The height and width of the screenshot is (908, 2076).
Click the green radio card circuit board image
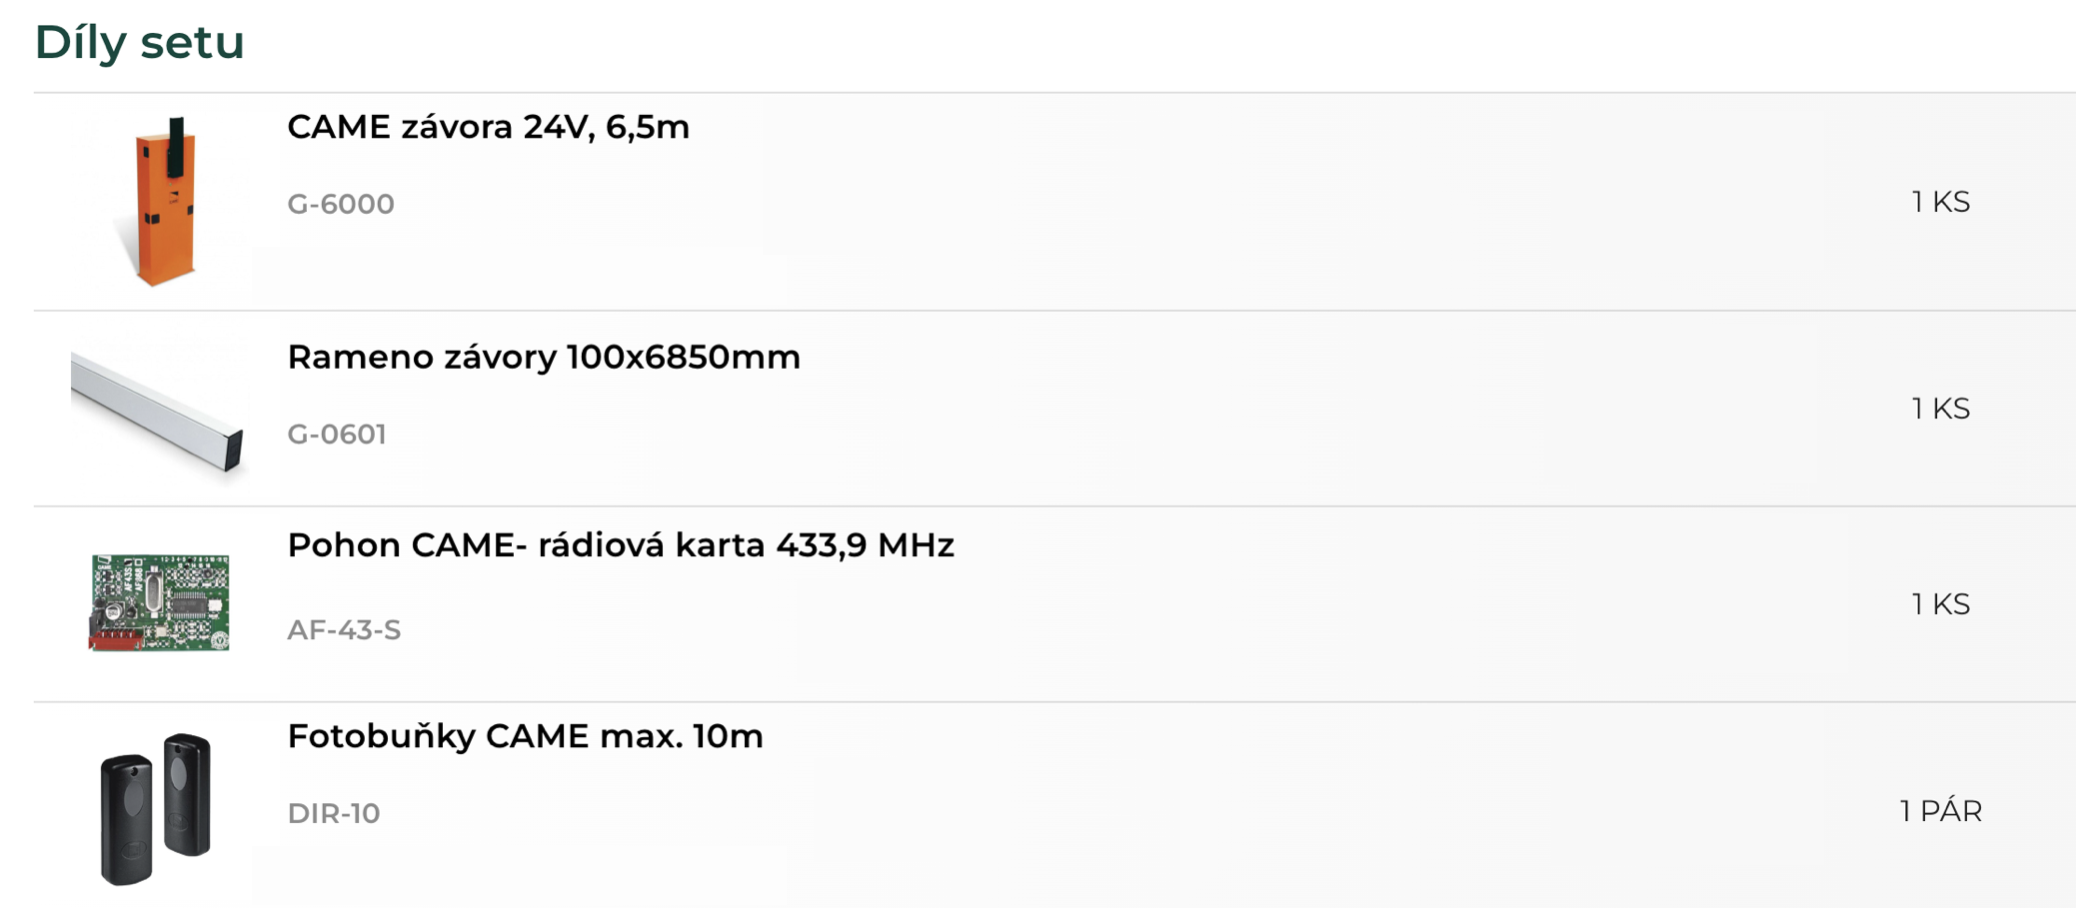tap(160, 603)
